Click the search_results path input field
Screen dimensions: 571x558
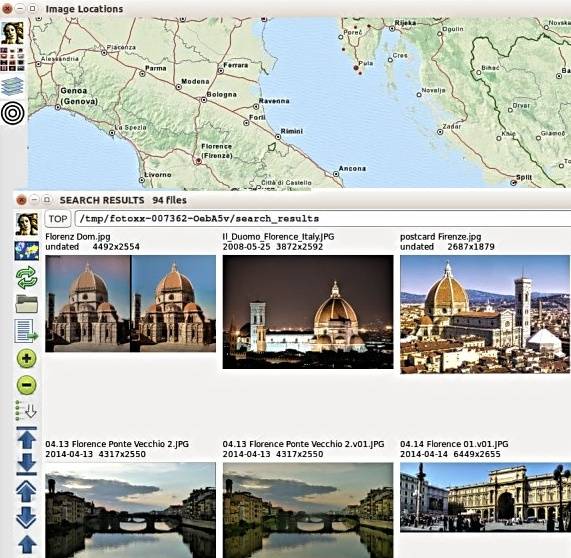point(323,219)
